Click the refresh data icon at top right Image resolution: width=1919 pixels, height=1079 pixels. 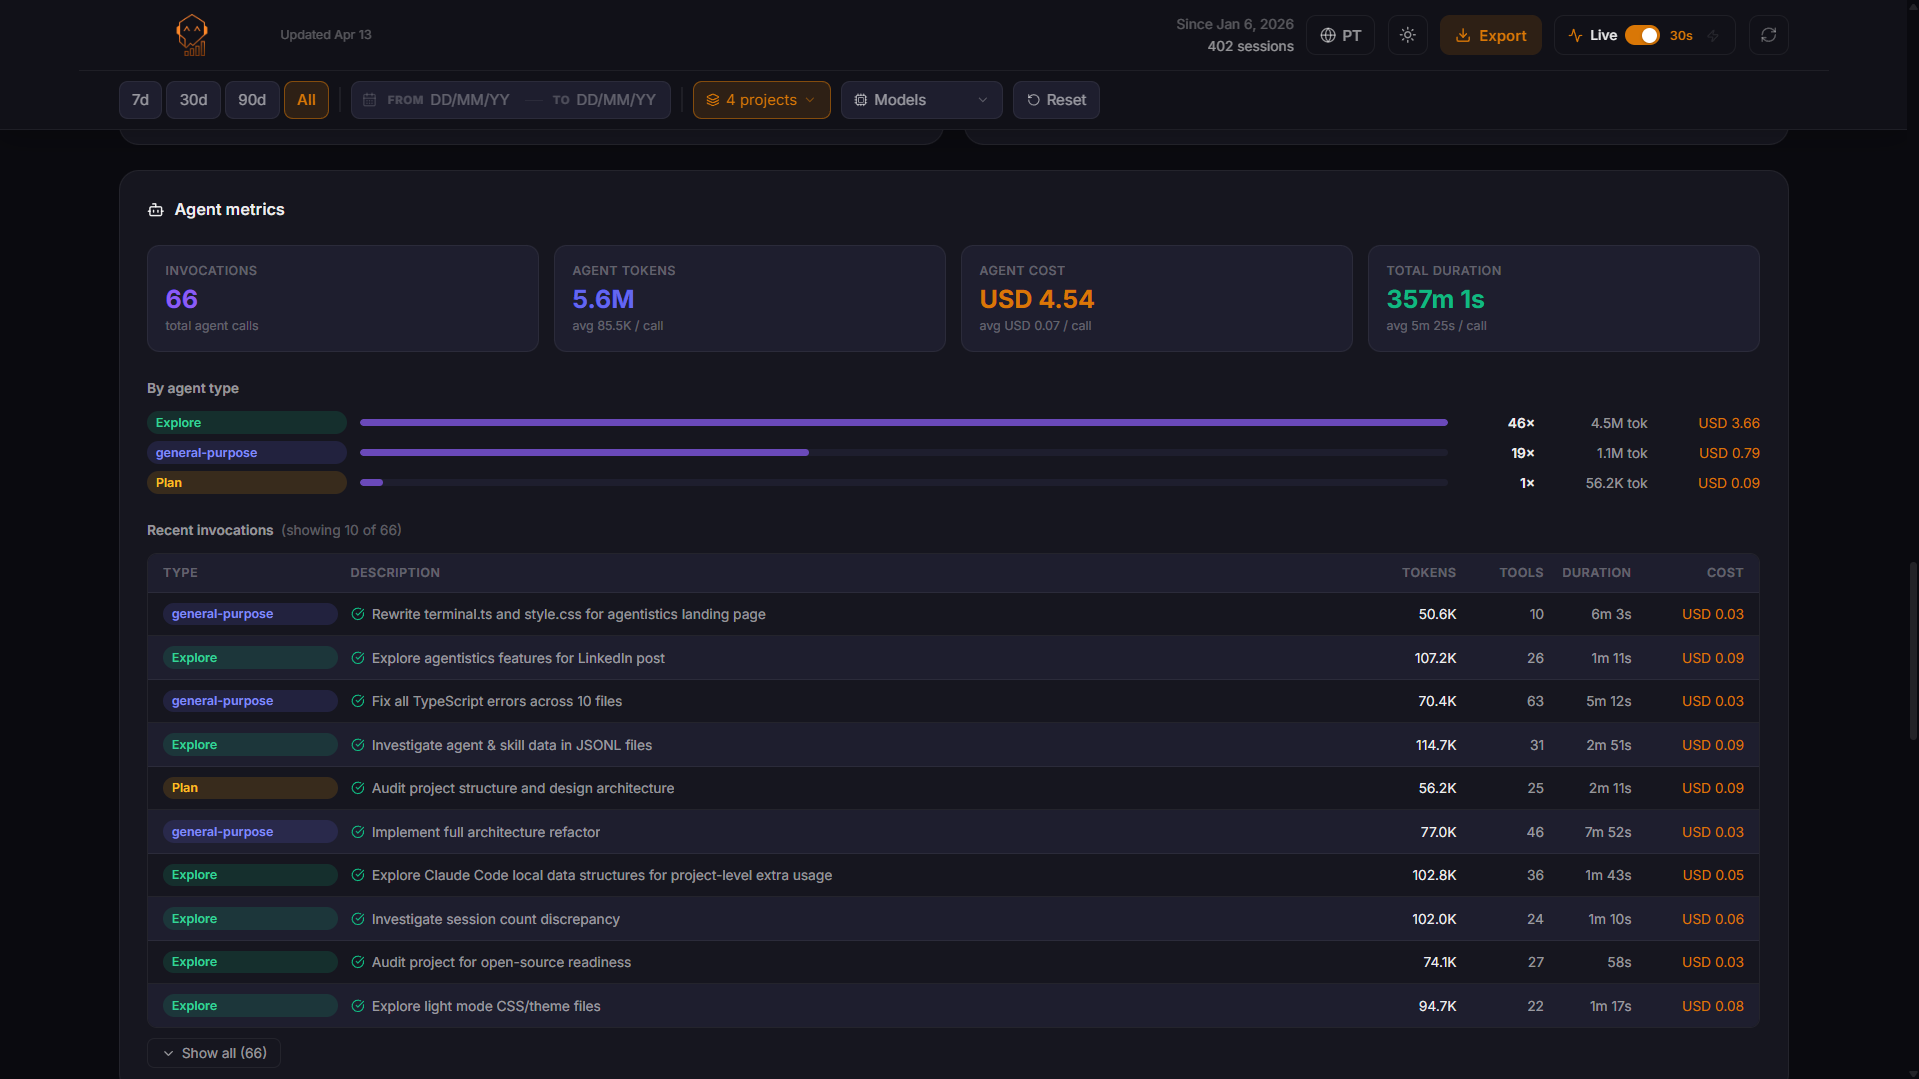point(1768,35)
